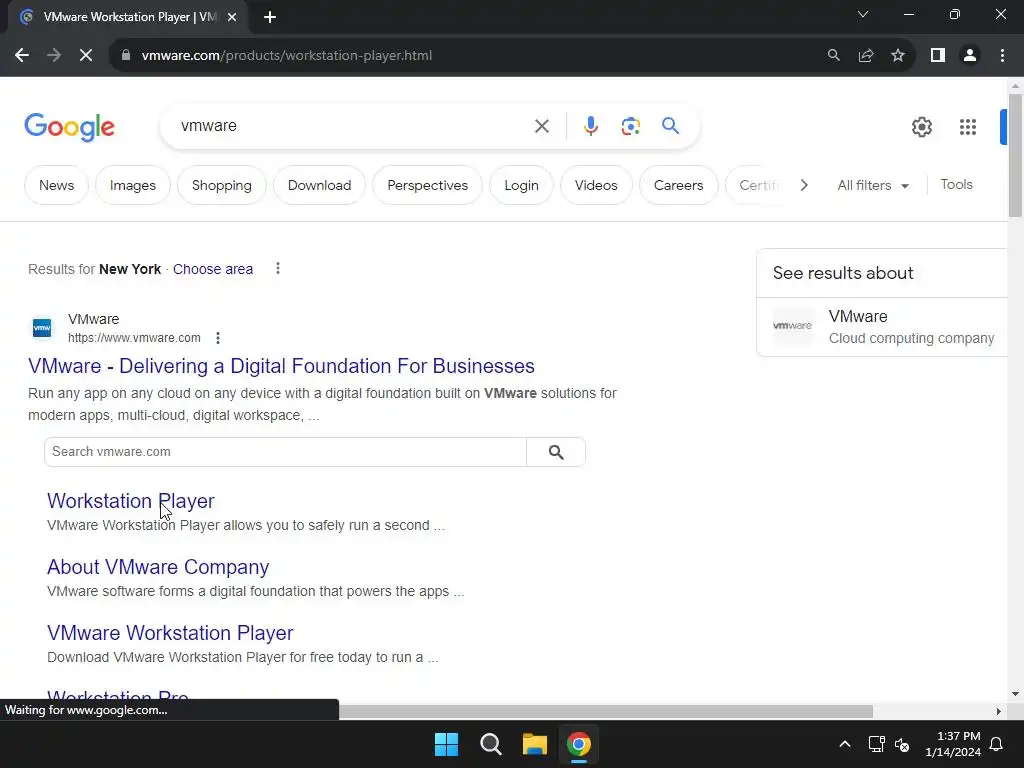Open Google apps grid
This screenshot has width=1024, height=768.
pyautogui.click(x=967, y=127)
